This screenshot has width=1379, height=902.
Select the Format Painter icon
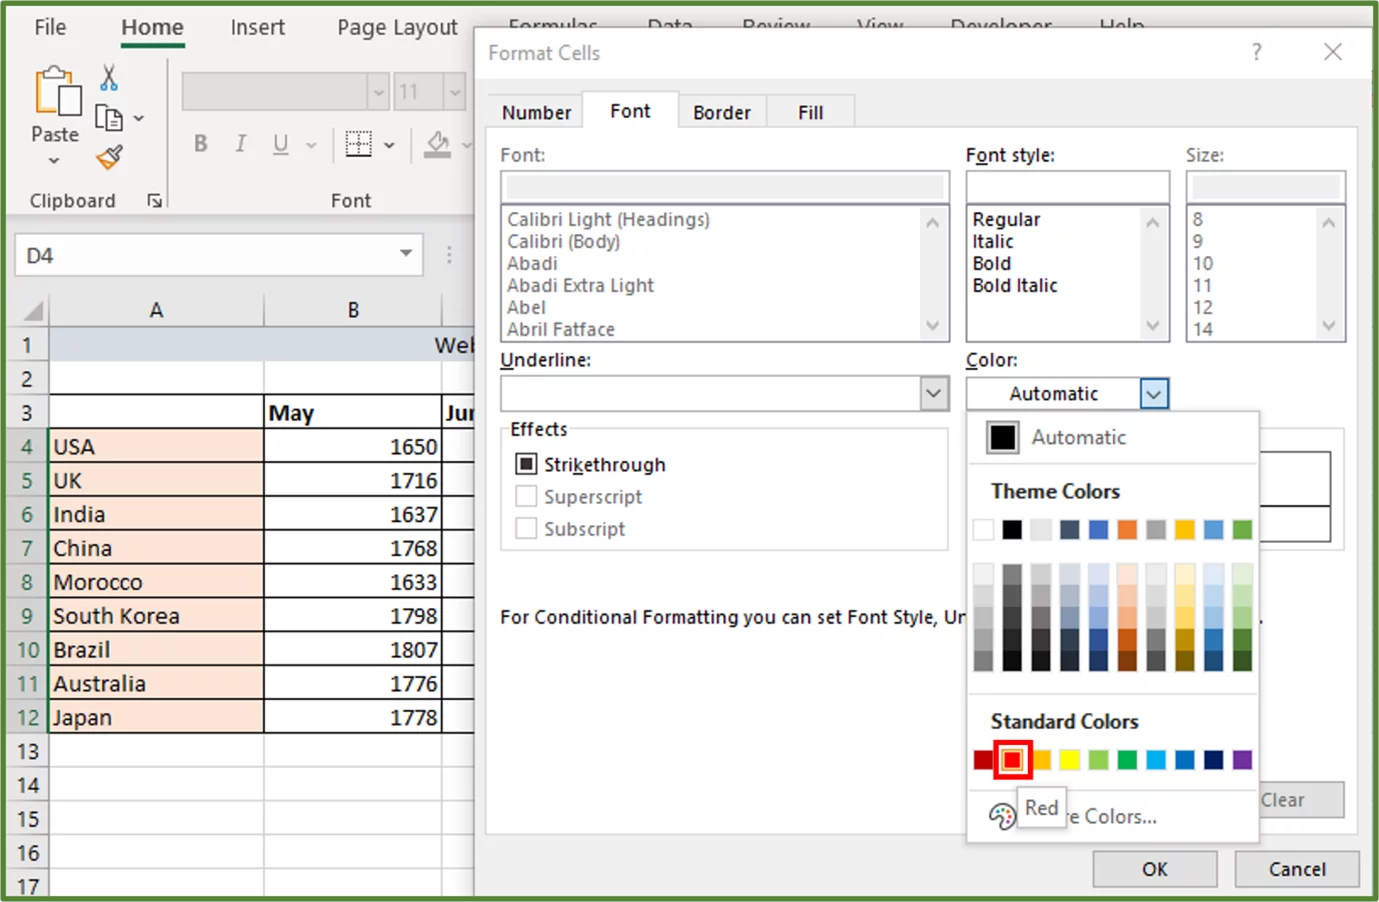tap(110, 155)
